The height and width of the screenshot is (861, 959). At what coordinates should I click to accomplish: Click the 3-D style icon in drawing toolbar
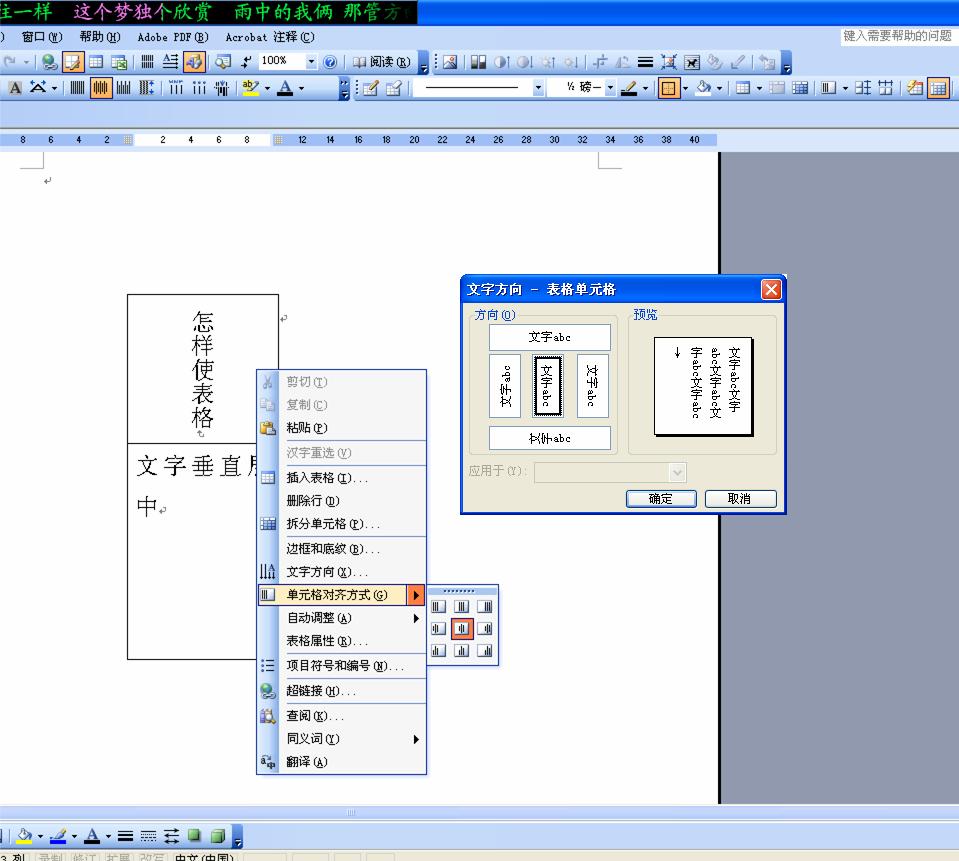217,836
